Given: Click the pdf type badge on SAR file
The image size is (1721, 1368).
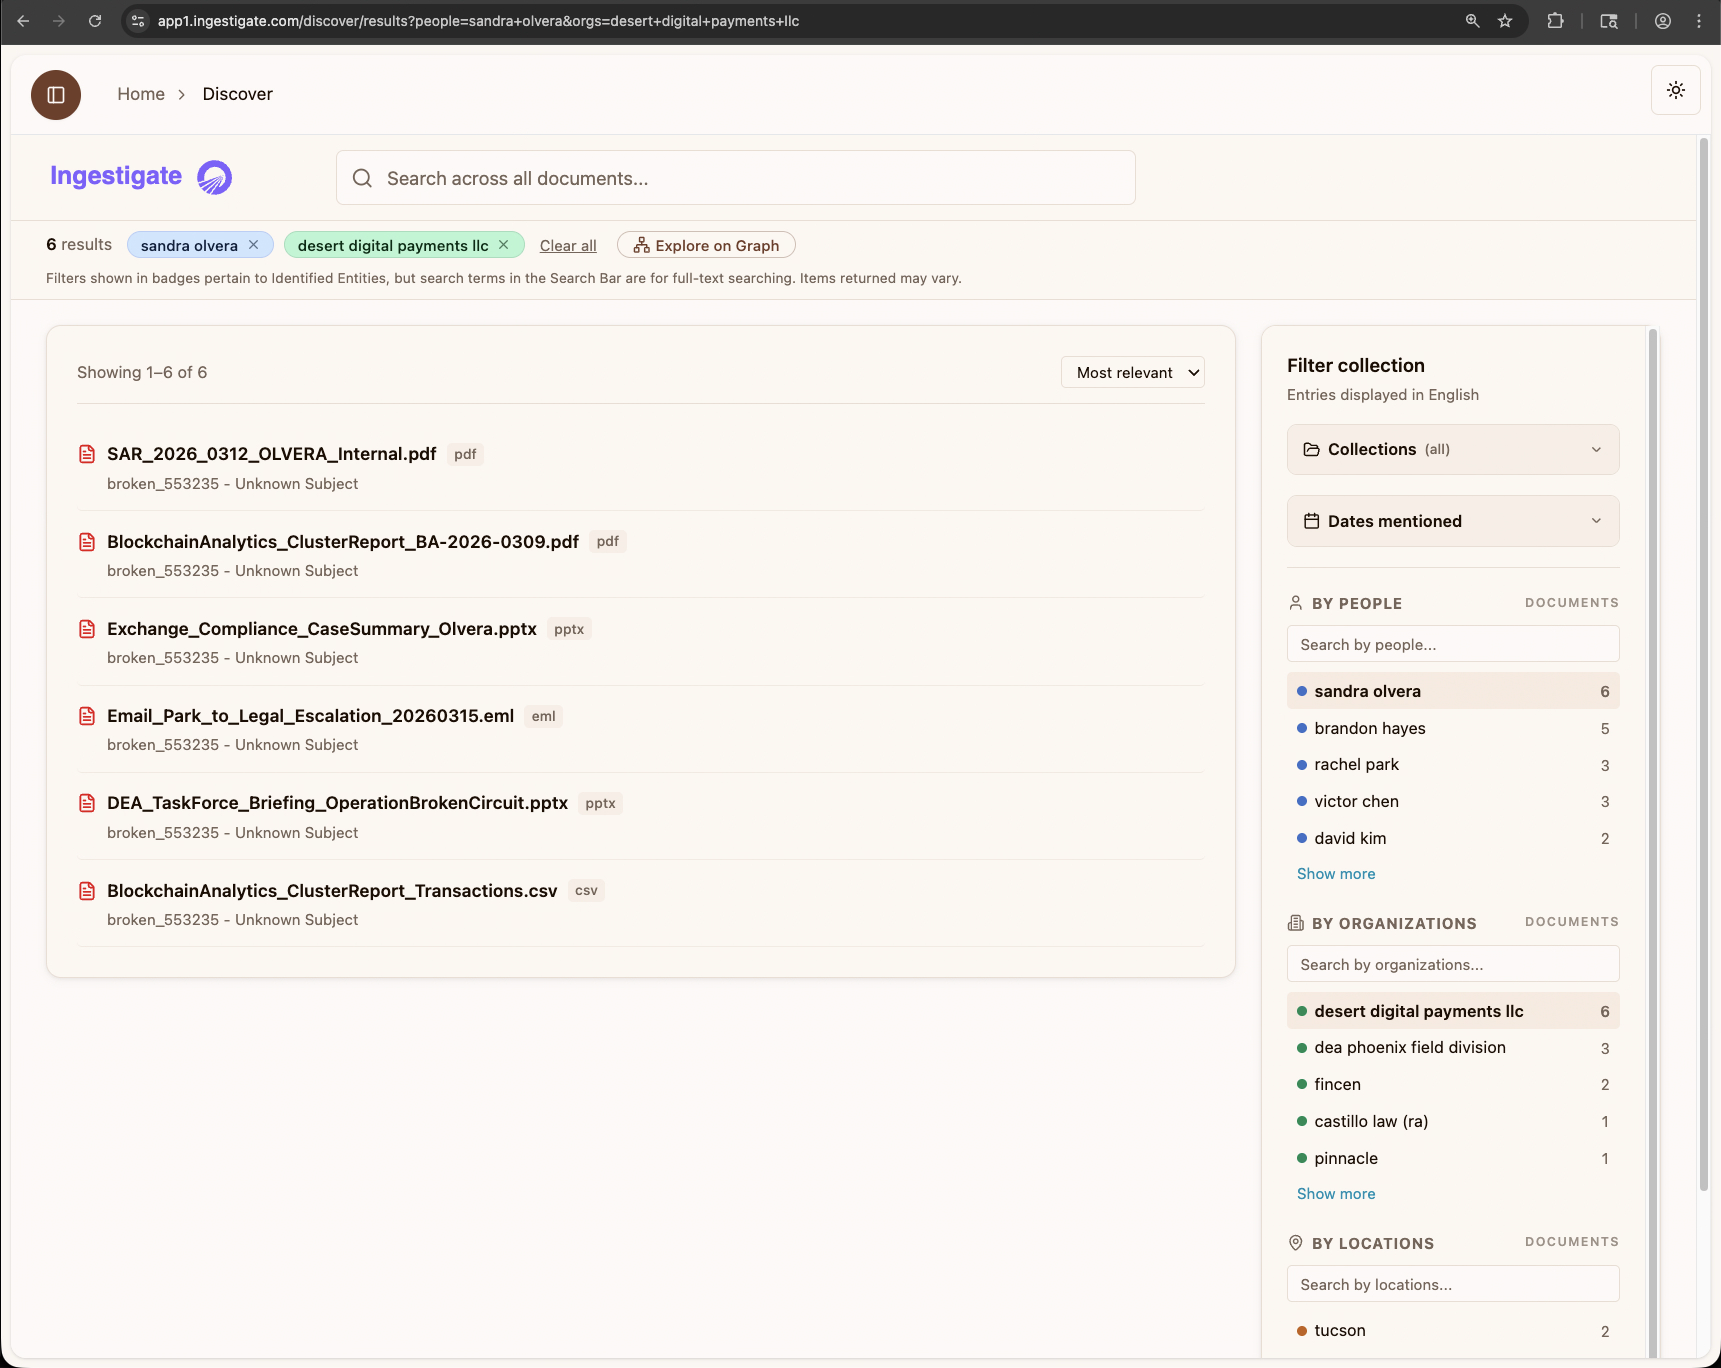Looking at the screenshot, I should tap(465, 454).
